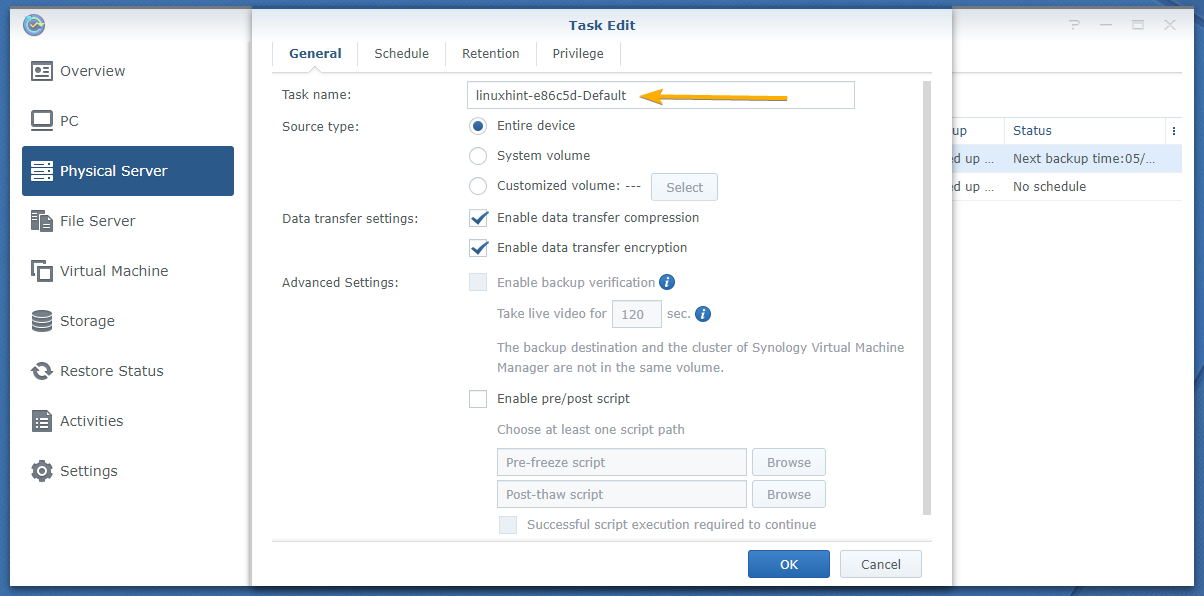1204x596 pixels.
Task: Open the Restore Status icon
Action: [42, 371]
